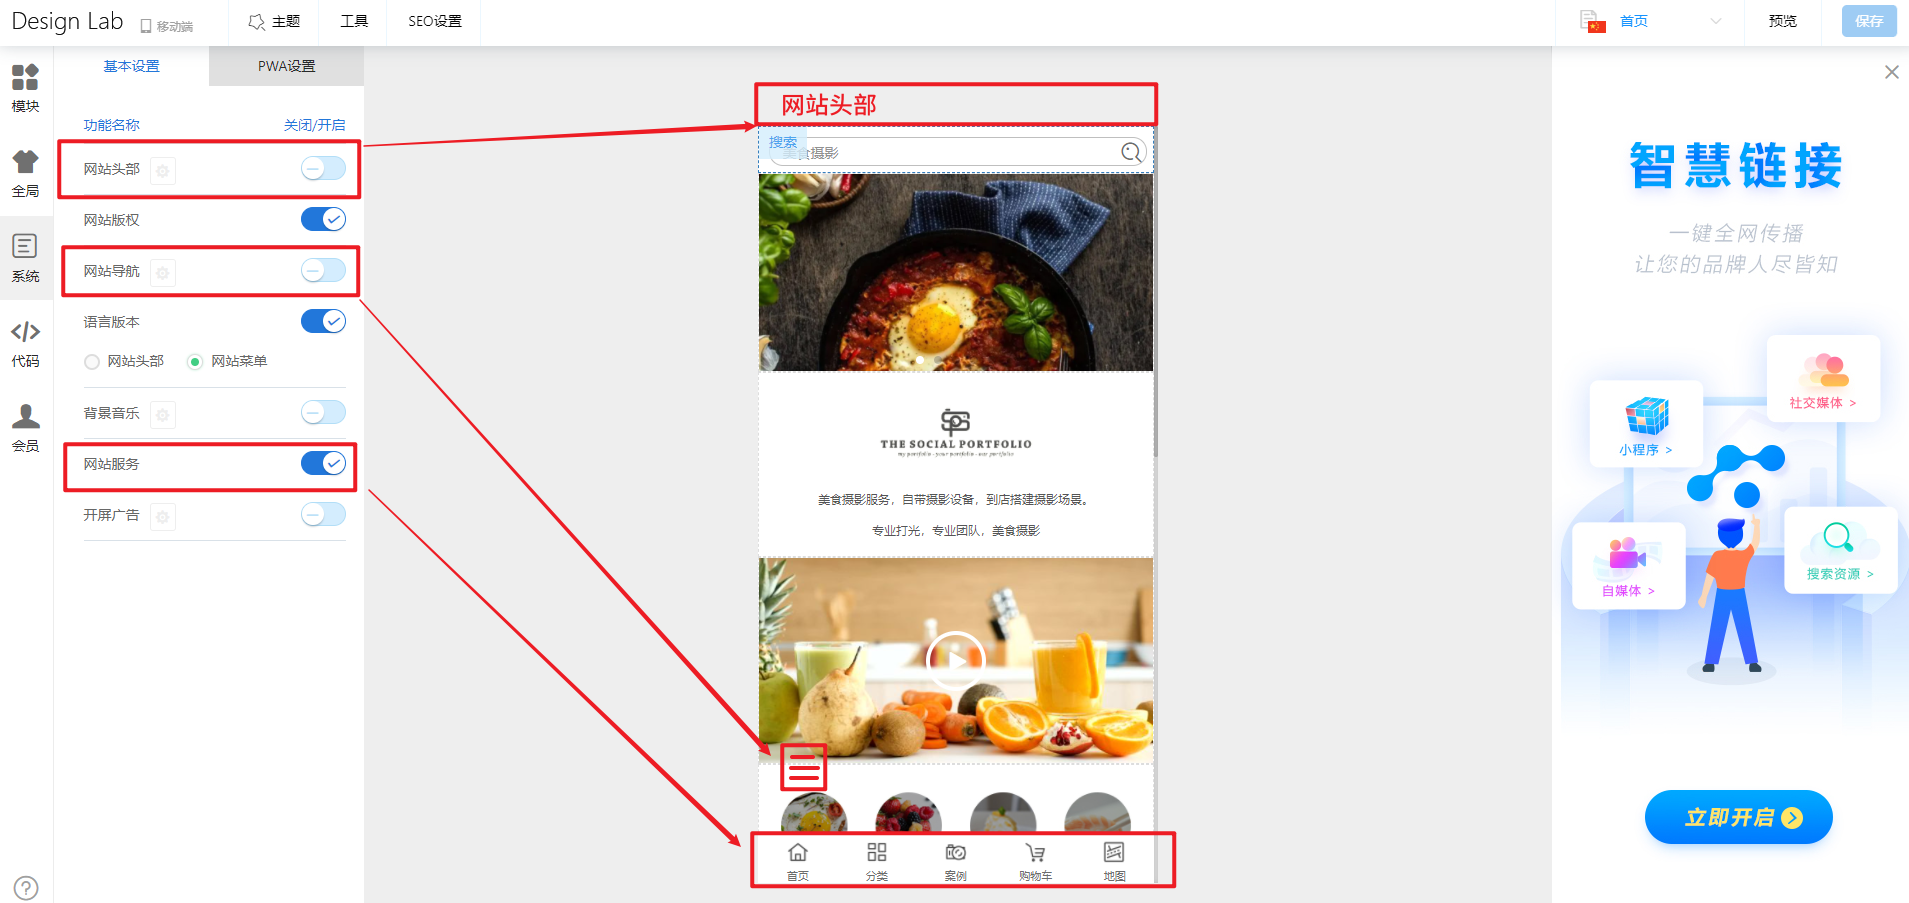Open the 会员 member icon in sidebar
Screen dimensions: 1909x903
(25, 428)
